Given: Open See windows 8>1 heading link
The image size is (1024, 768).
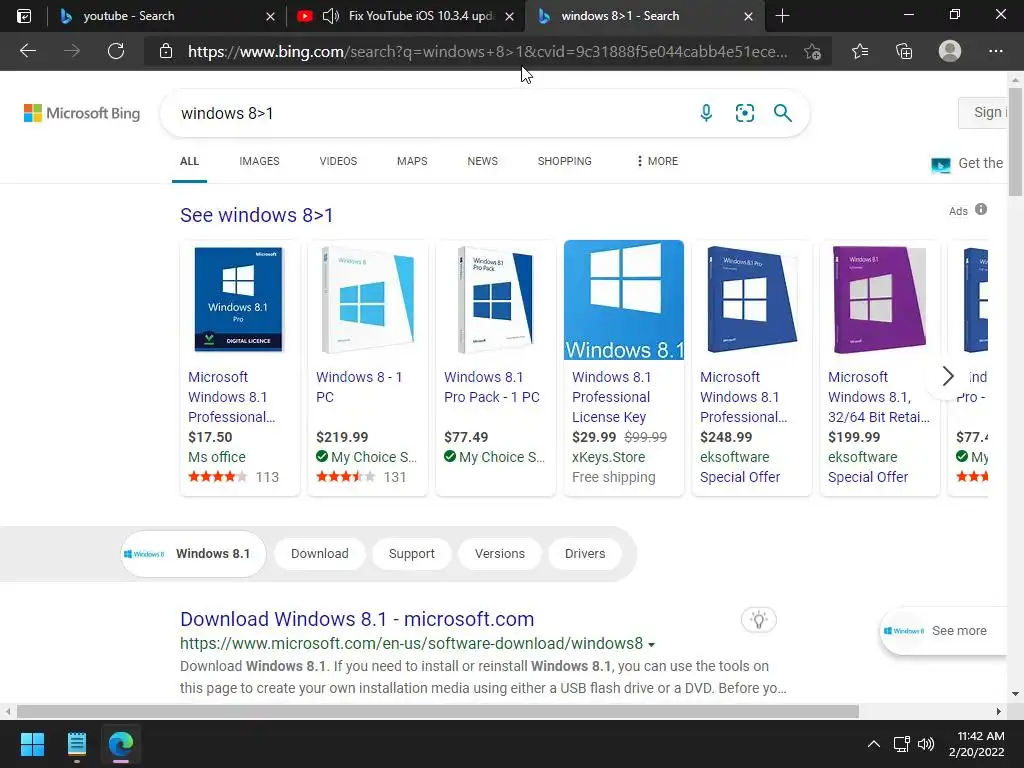Looking at the screenshot, I should coord(257,215).
